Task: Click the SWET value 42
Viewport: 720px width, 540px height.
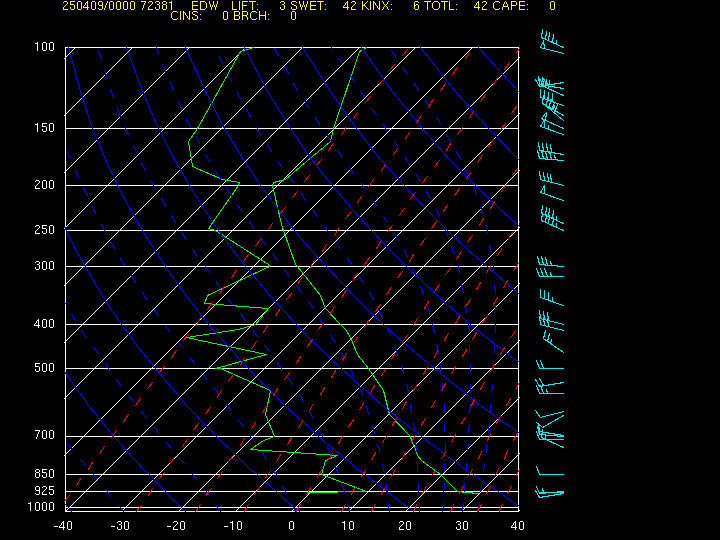Action: pos(349,6)
